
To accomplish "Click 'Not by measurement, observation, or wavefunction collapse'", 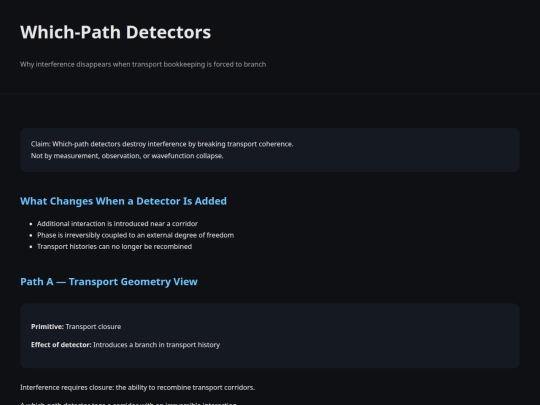I will [127, 156].
